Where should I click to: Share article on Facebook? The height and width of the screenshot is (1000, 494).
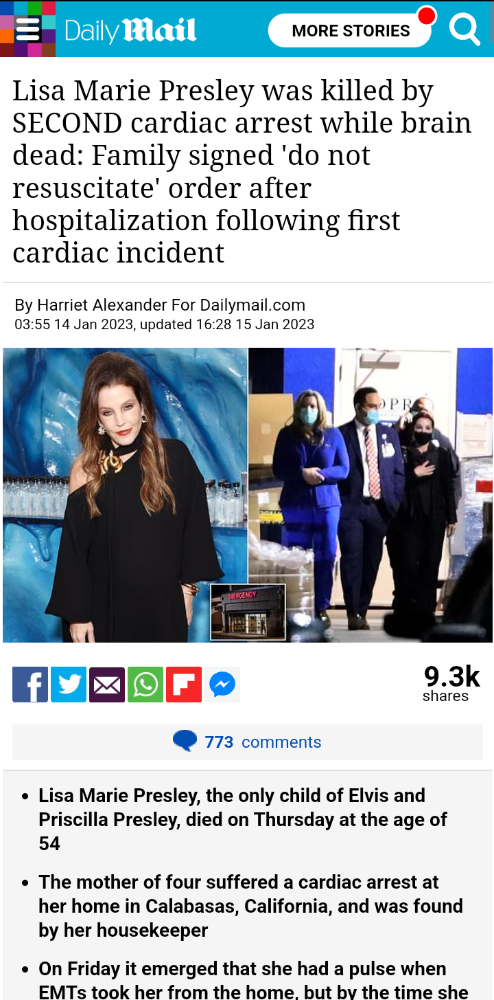(x=30, y=684)
